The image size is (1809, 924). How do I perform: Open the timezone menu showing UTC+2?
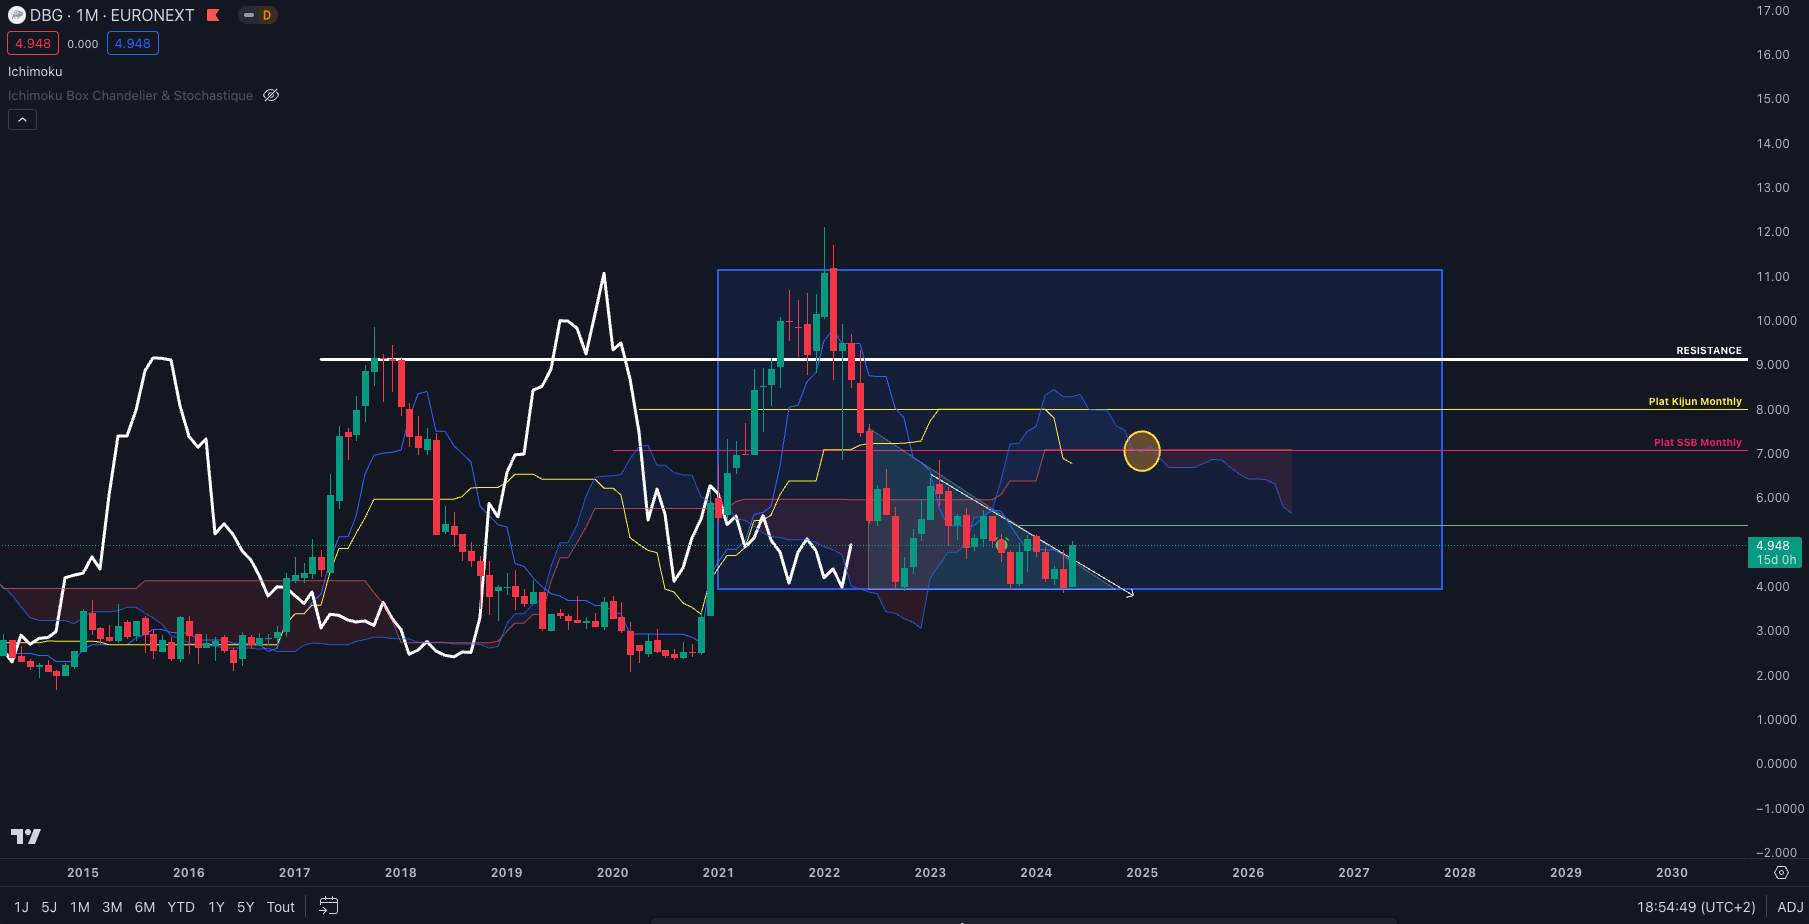pyautogui.click(x=1696, y=907)
